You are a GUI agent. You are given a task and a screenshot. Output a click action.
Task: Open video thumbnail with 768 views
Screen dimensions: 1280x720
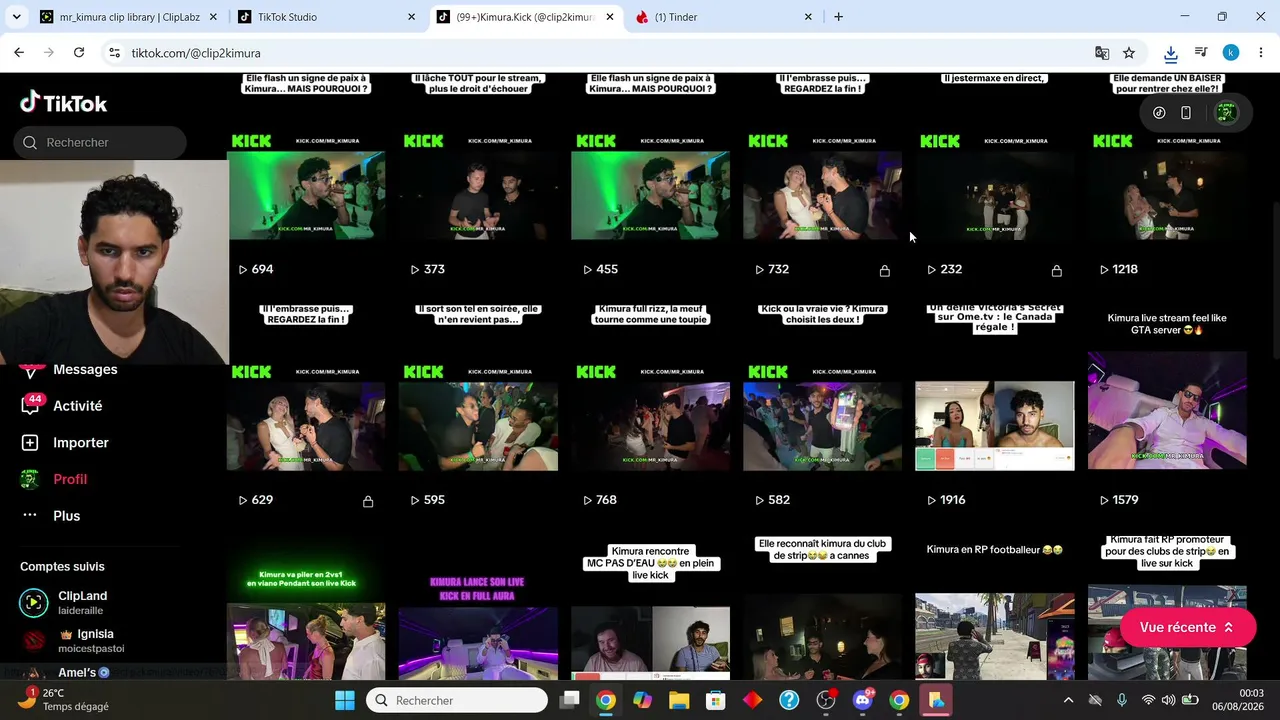[x=651, y=408]
